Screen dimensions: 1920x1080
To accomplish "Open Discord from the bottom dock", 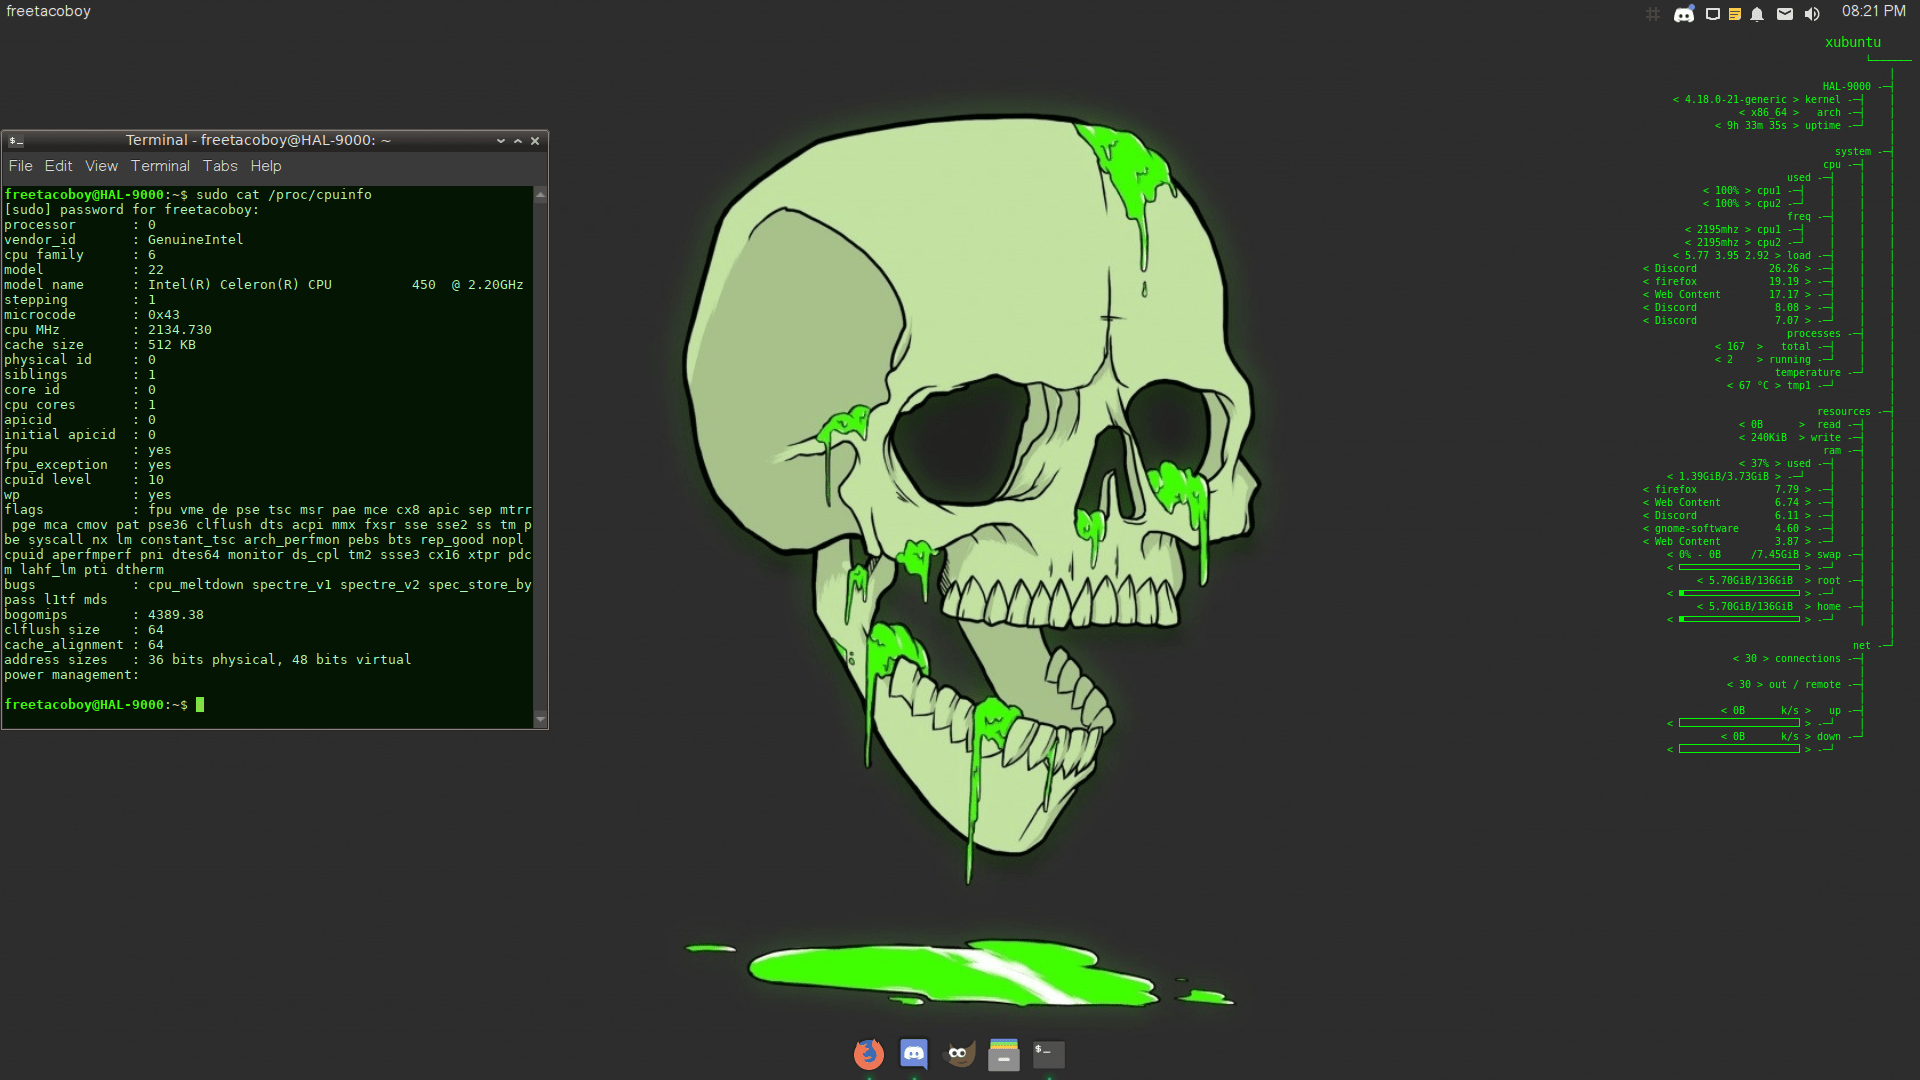I will [913, 1053].
